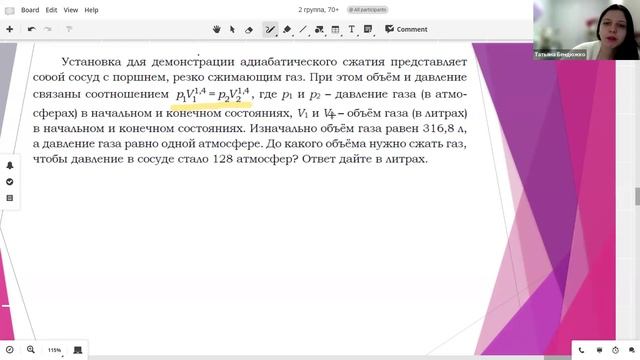Start a call with phone icon

tap(581, 350)
